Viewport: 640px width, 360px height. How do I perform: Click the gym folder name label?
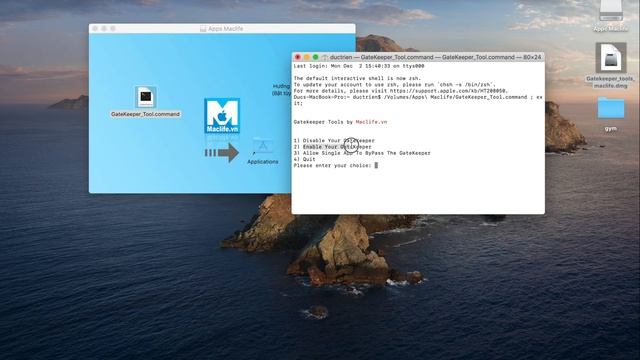[611, 129]
